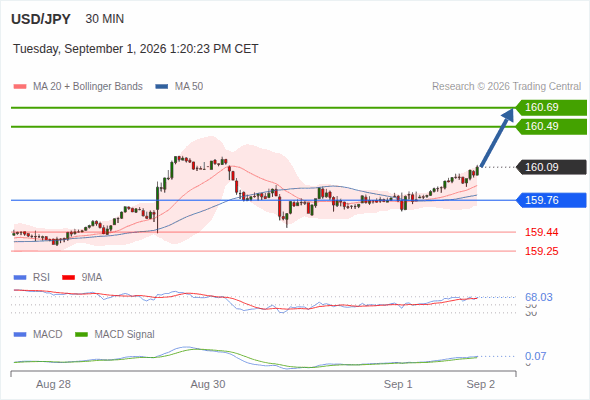This screenshot has height=400, width=590.
Task: Click the 160.49 resistance price tag
Action: pyautogui.click(x=551, y=126)
